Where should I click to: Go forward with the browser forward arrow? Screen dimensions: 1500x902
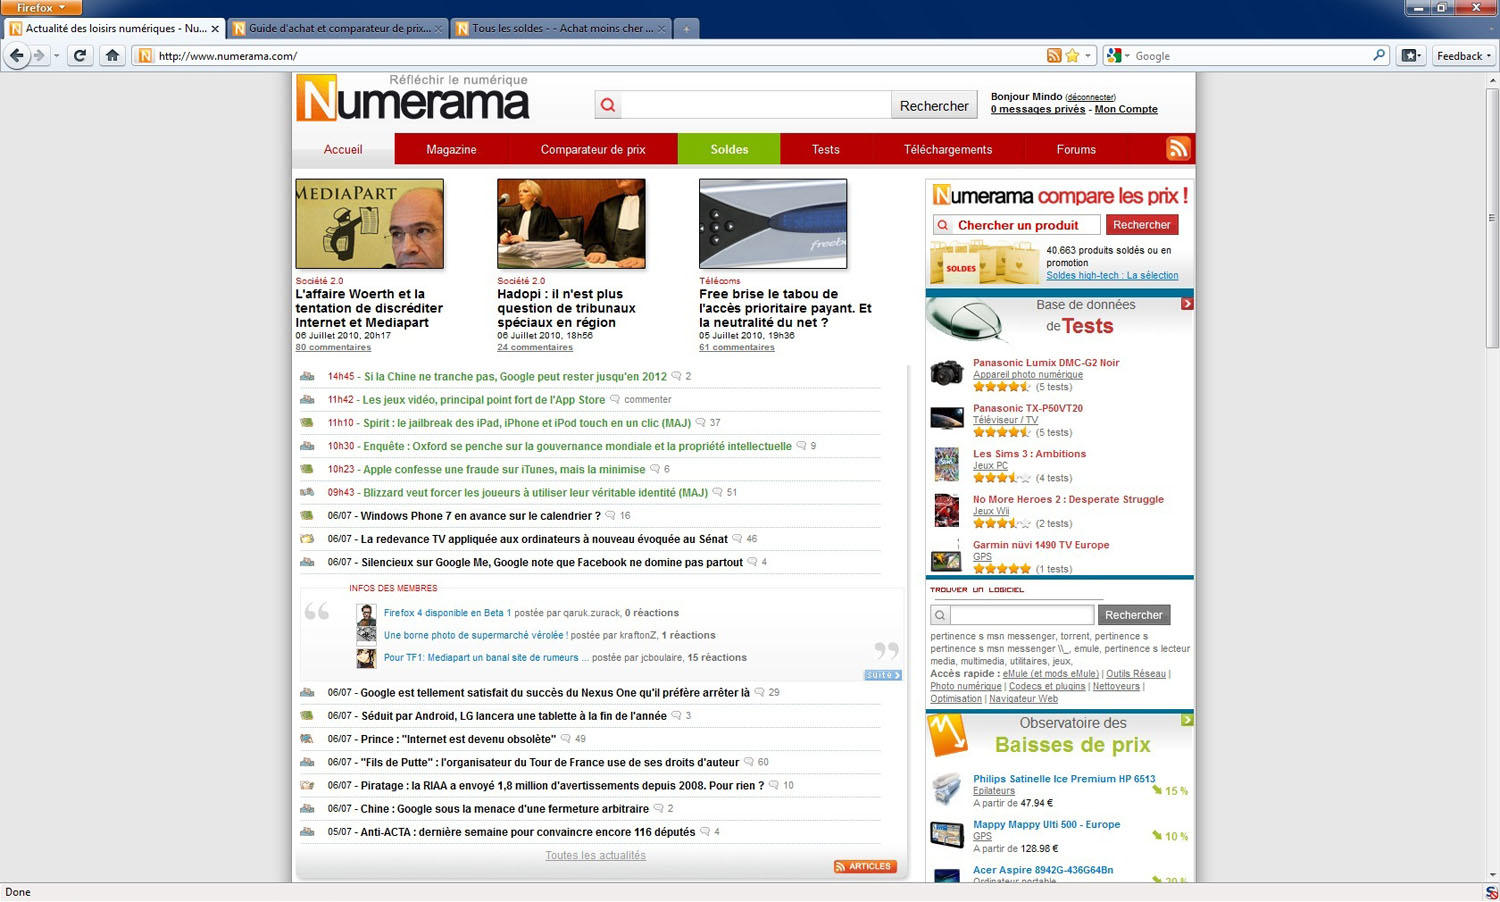tap(40, 56)
